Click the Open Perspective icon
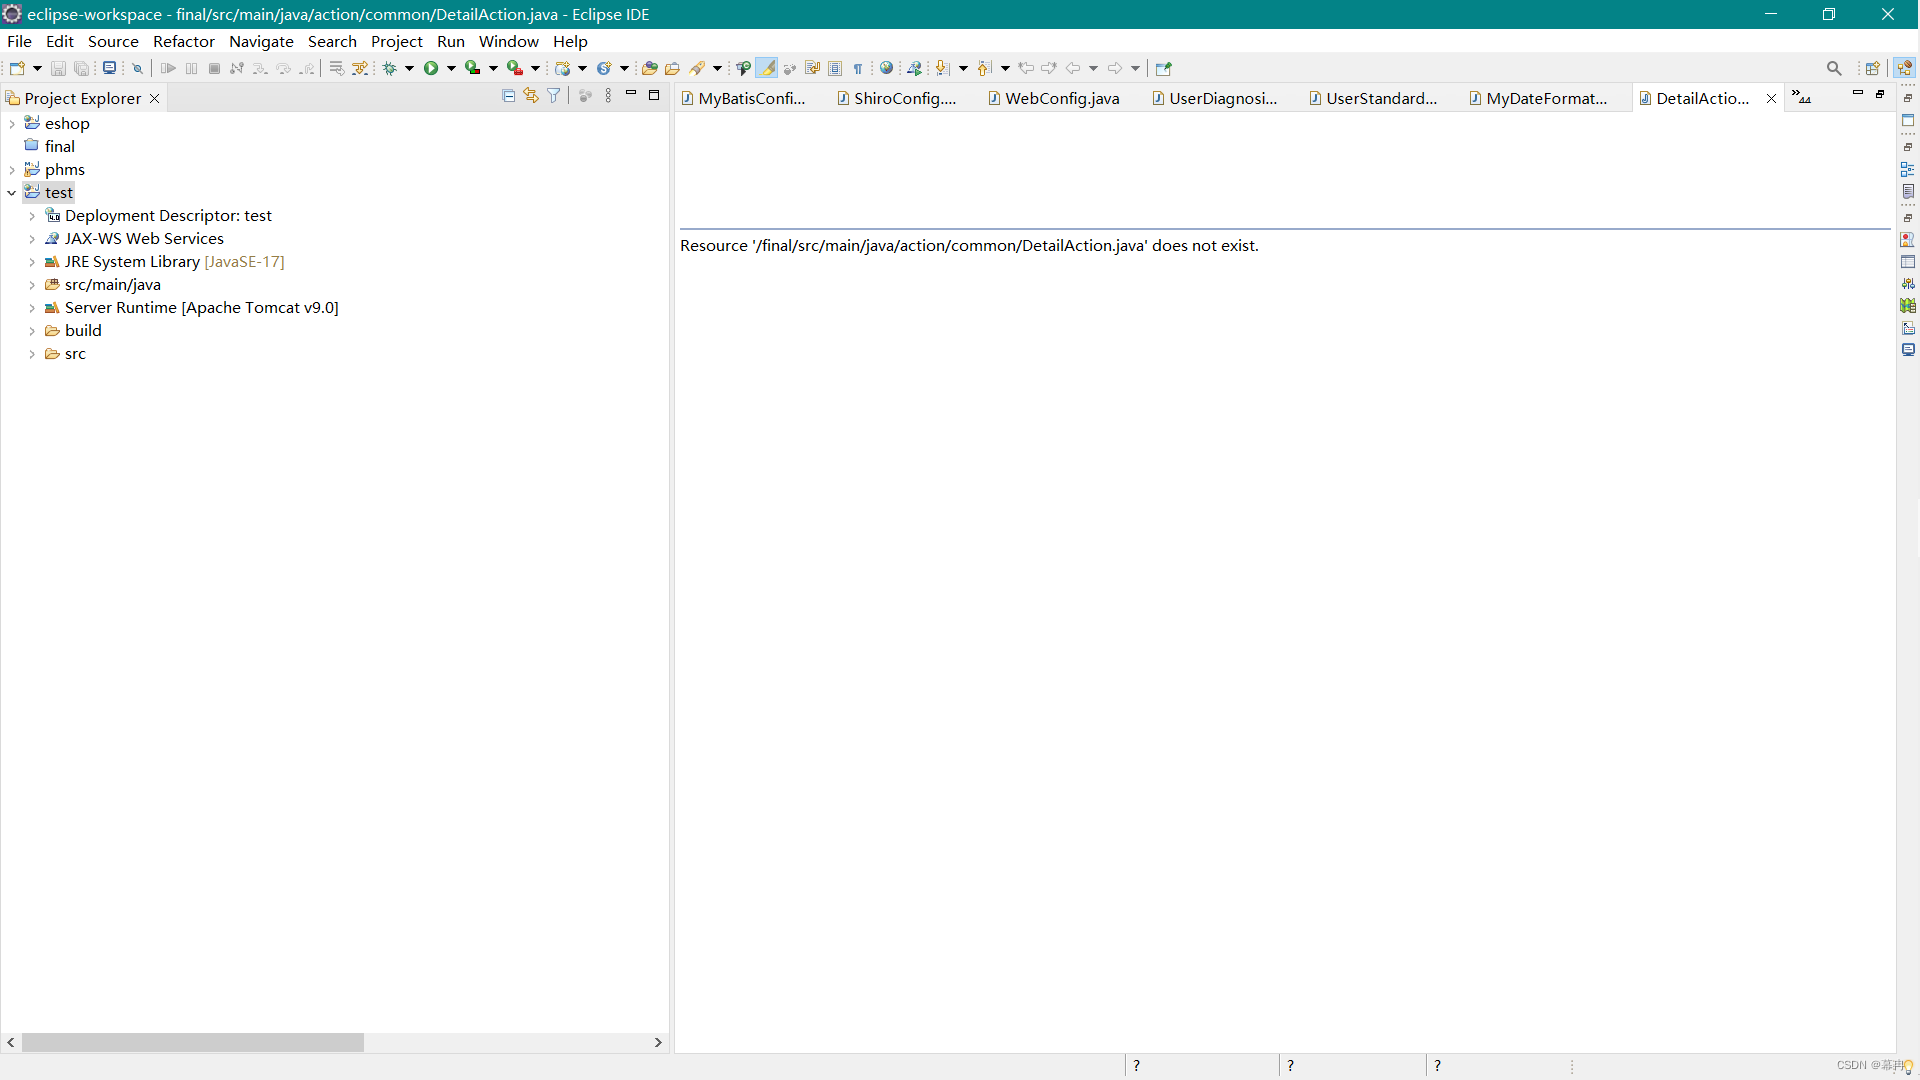This screenshot has width=1920, height=1080. pos(1872,68)
